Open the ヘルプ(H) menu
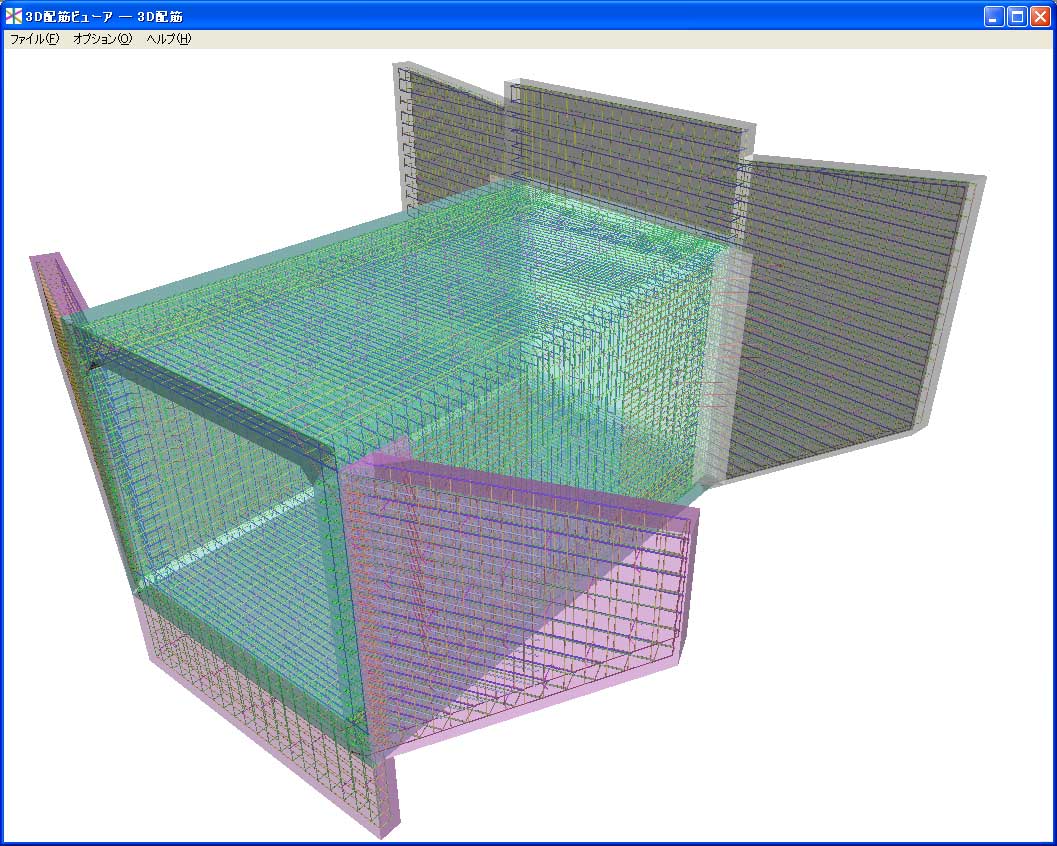The height and width of the screenshot is (846, 1057). [x=169, y=39]
